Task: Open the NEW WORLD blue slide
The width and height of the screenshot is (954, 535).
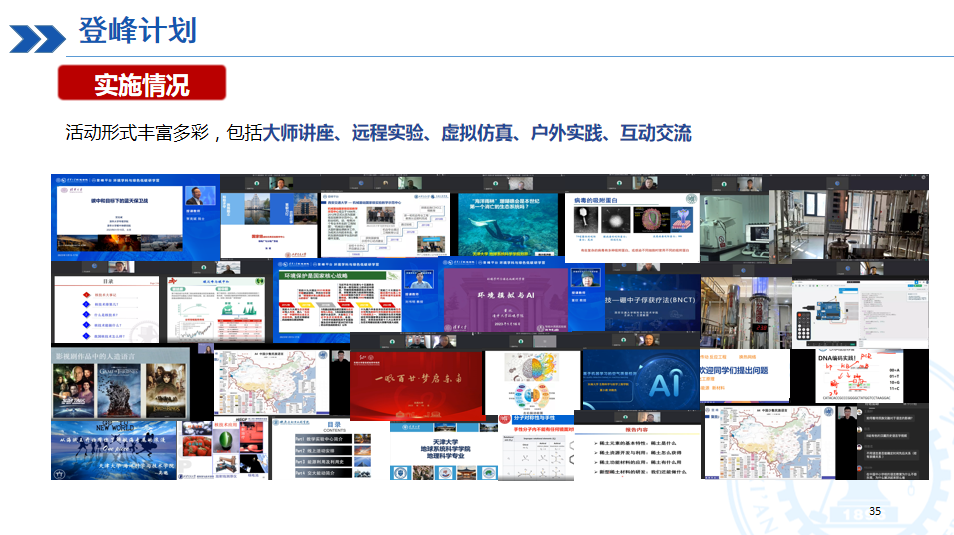Action: pos(114,450)
